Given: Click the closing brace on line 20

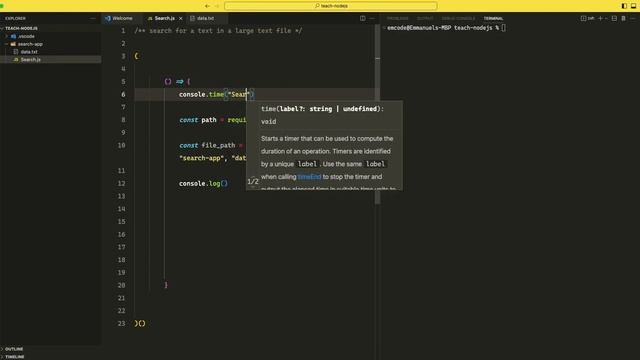Looking at the screenshot, I should point(166,285).
